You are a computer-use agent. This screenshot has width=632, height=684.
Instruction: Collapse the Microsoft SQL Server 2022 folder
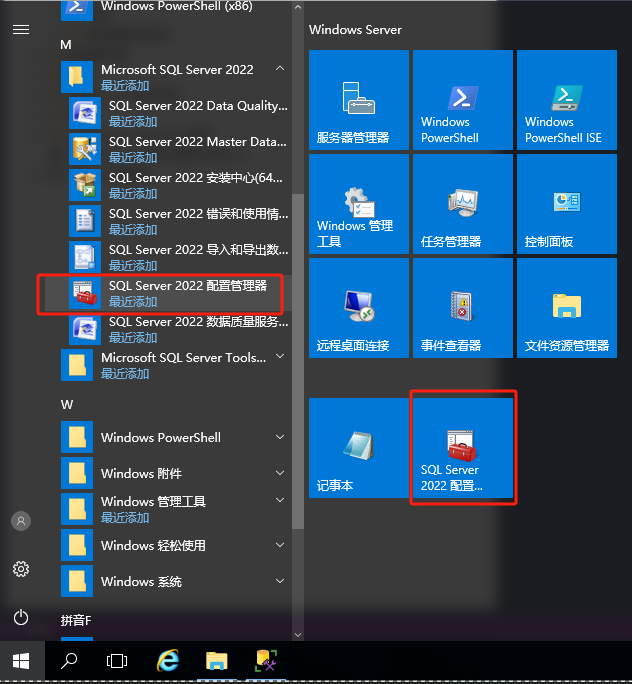pyautogui.click(x=280, y=69)
